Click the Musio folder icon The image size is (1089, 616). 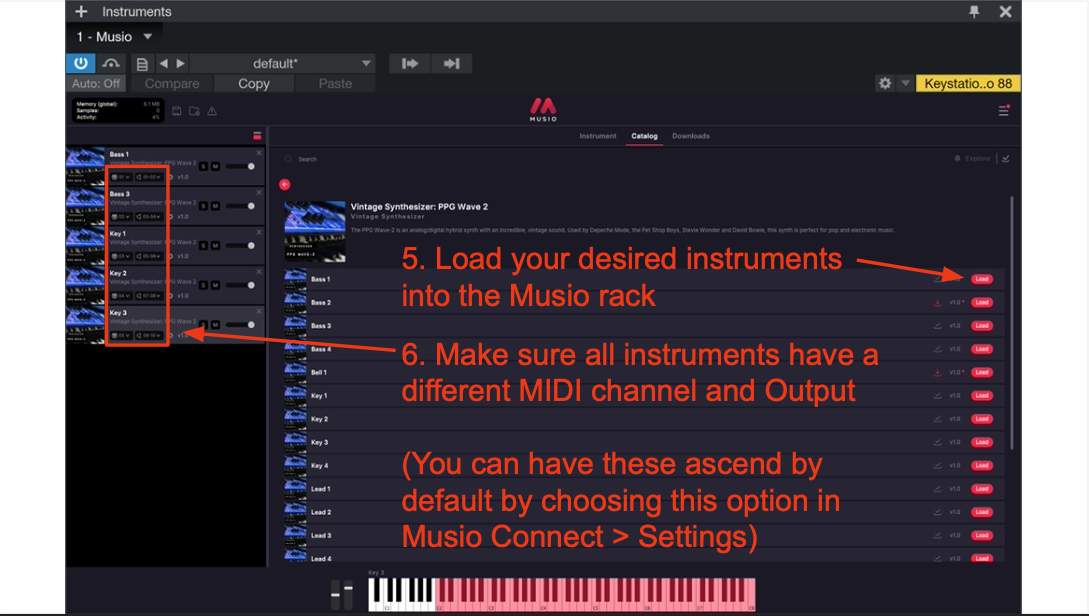click(194, 111)
